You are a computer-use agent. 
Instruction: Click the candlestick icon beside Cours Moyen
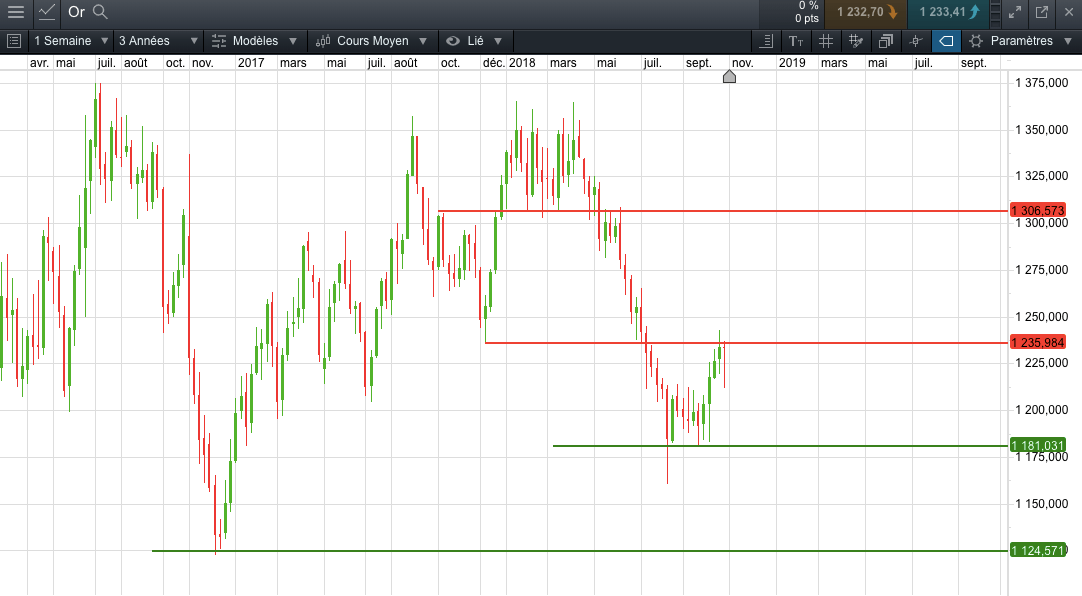323,41
